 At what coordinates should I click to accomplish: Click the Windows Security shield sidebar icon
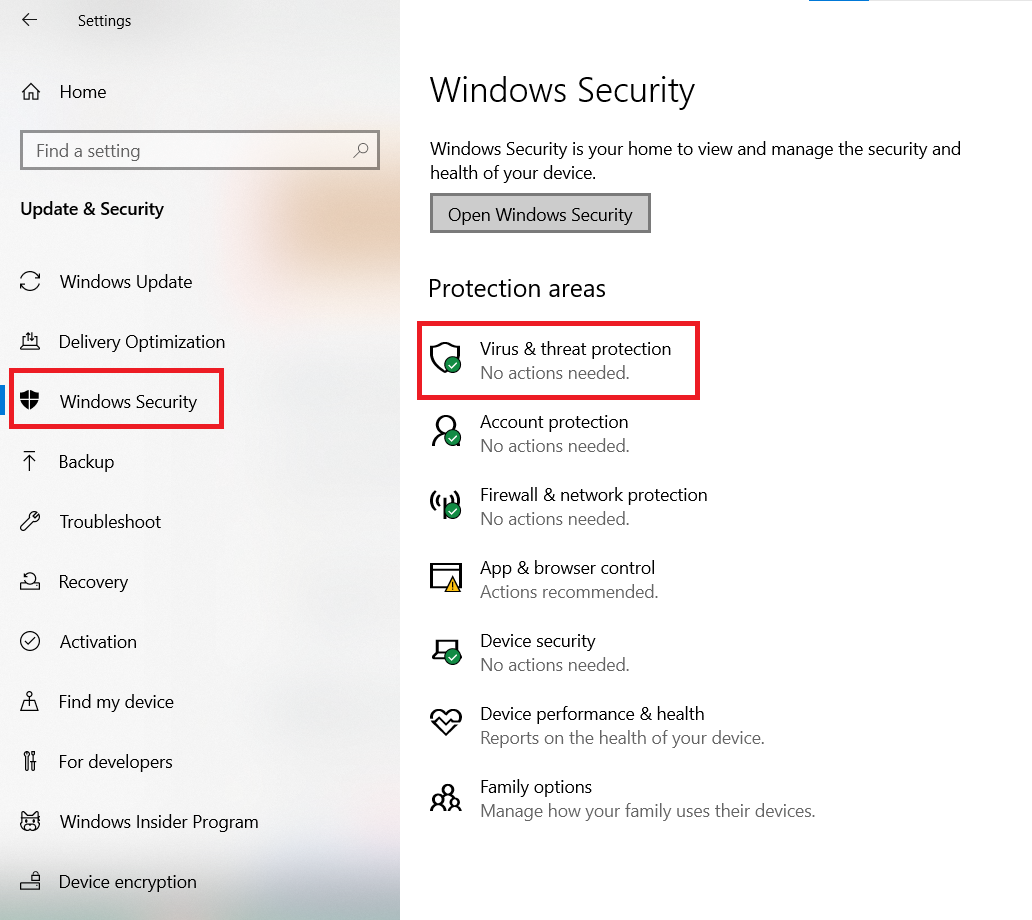point(30,399)
